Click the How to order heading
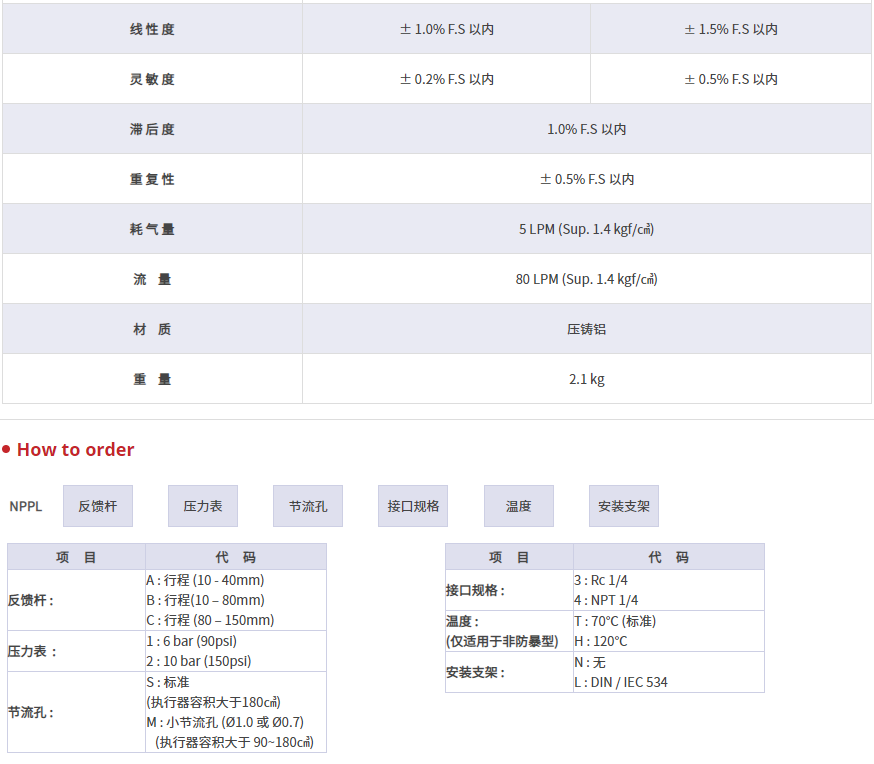The image size is (874, 764). (75, 450)
